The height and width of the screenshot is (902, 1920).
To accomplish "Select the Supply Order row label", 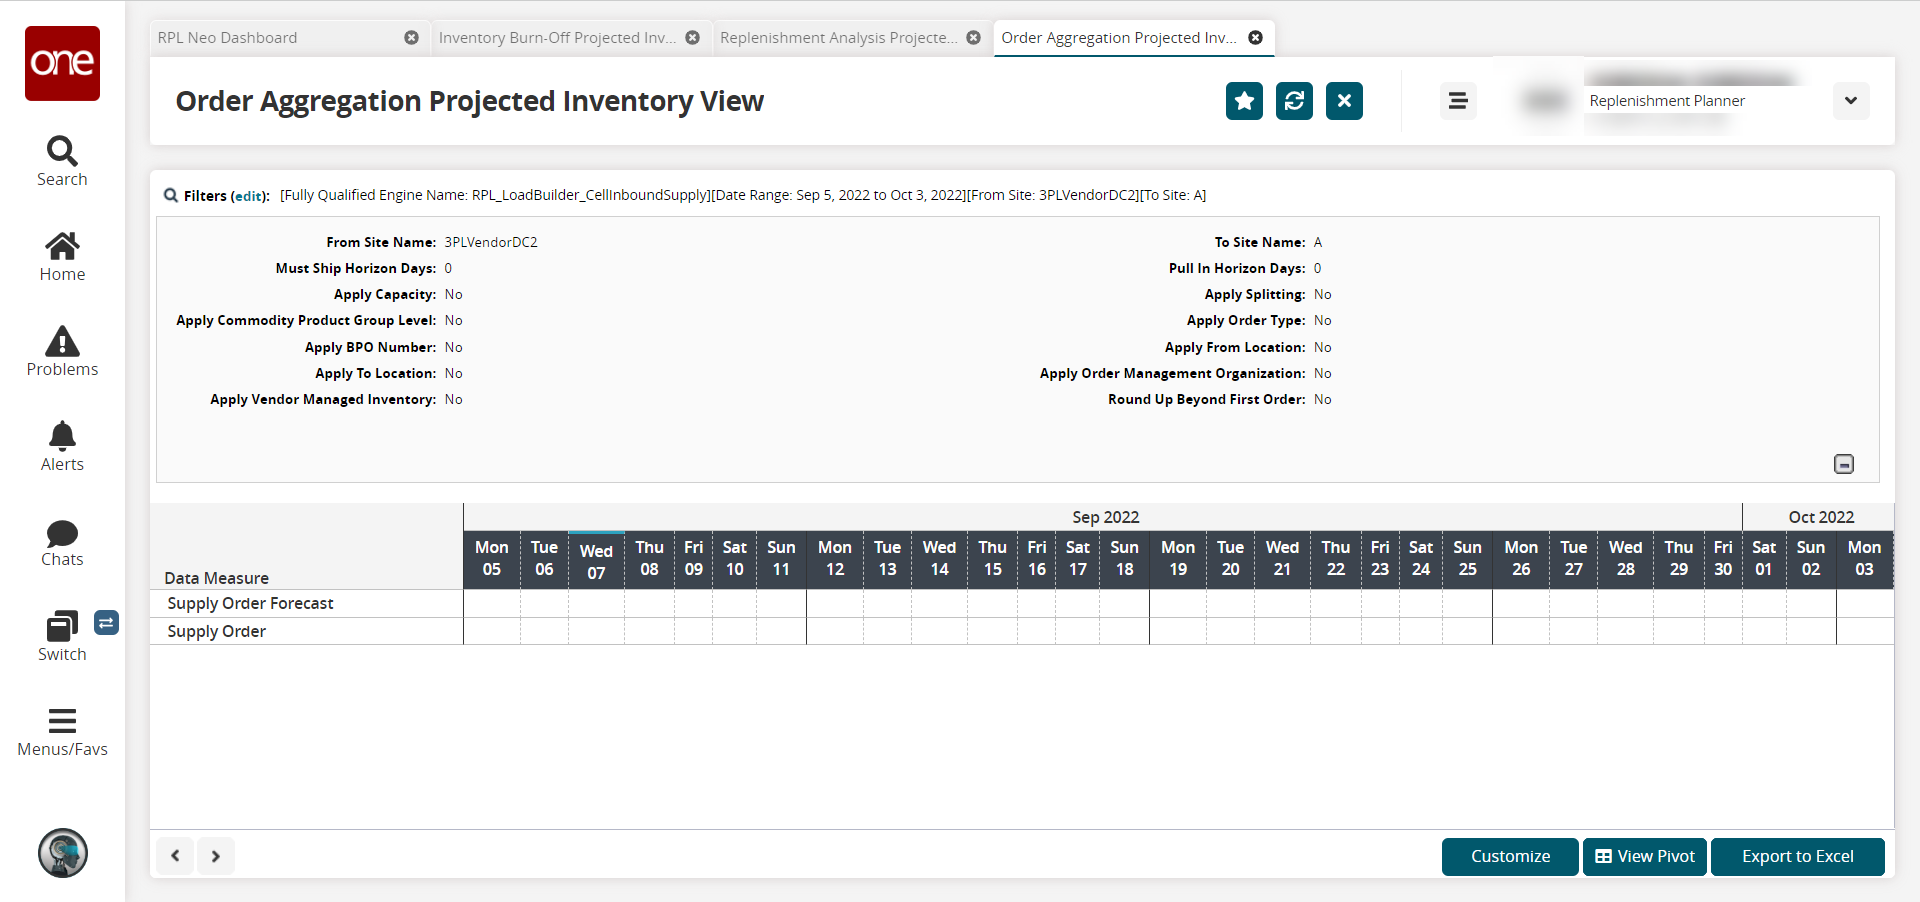I will pyautogui.click(x=216, y=632).
